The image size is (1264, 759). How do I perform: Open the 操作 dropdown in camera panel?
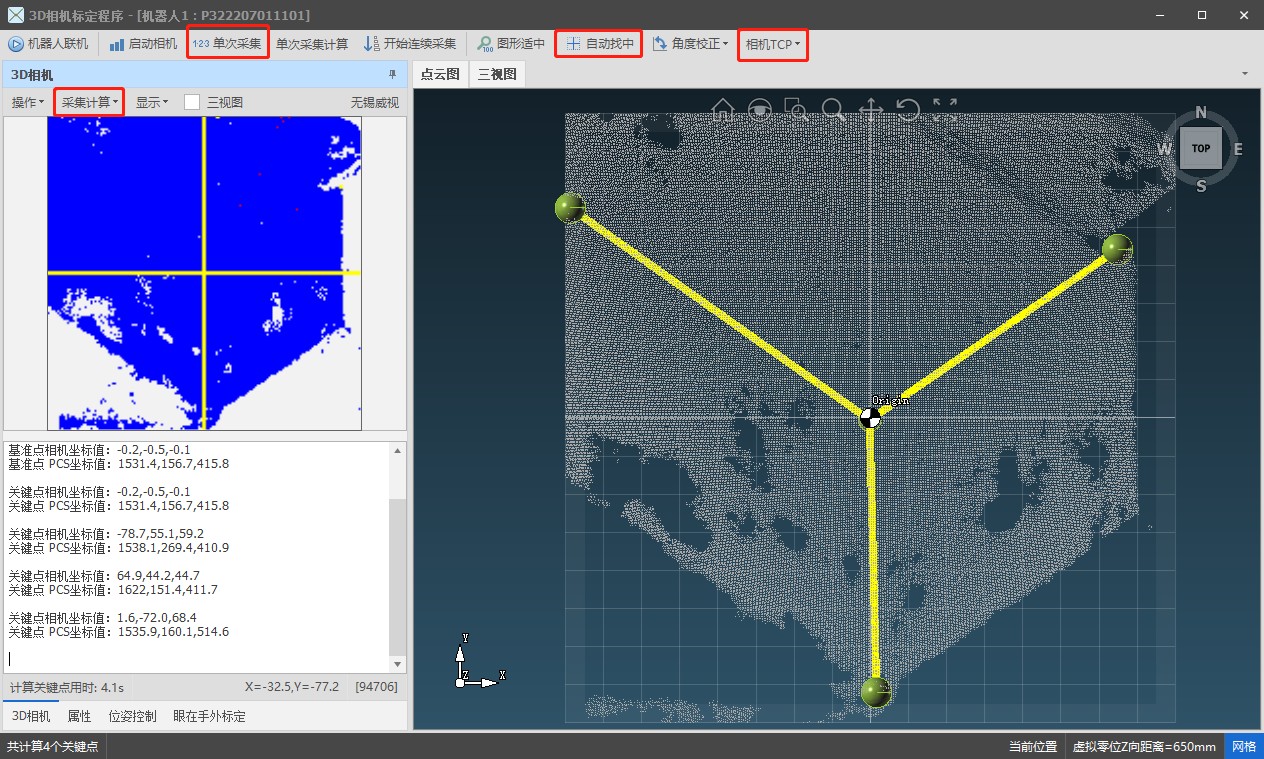click(27, 102)
